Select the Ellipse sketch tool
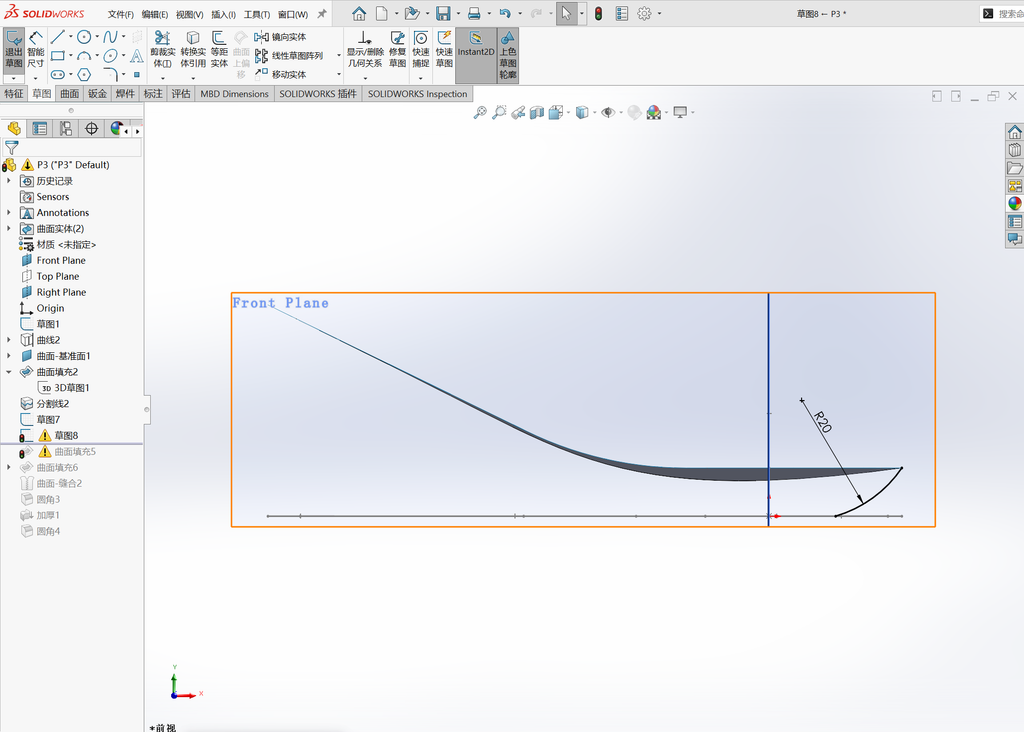The image size is (1024, 732). click(x=110, y=56)
